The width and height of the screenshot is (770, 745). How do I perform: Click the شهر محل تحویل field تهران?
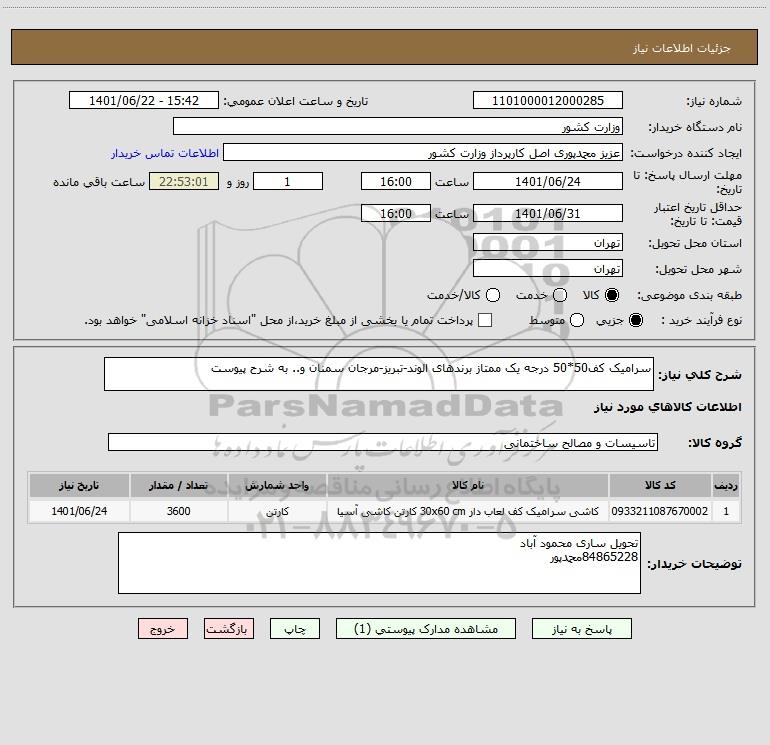548,268
